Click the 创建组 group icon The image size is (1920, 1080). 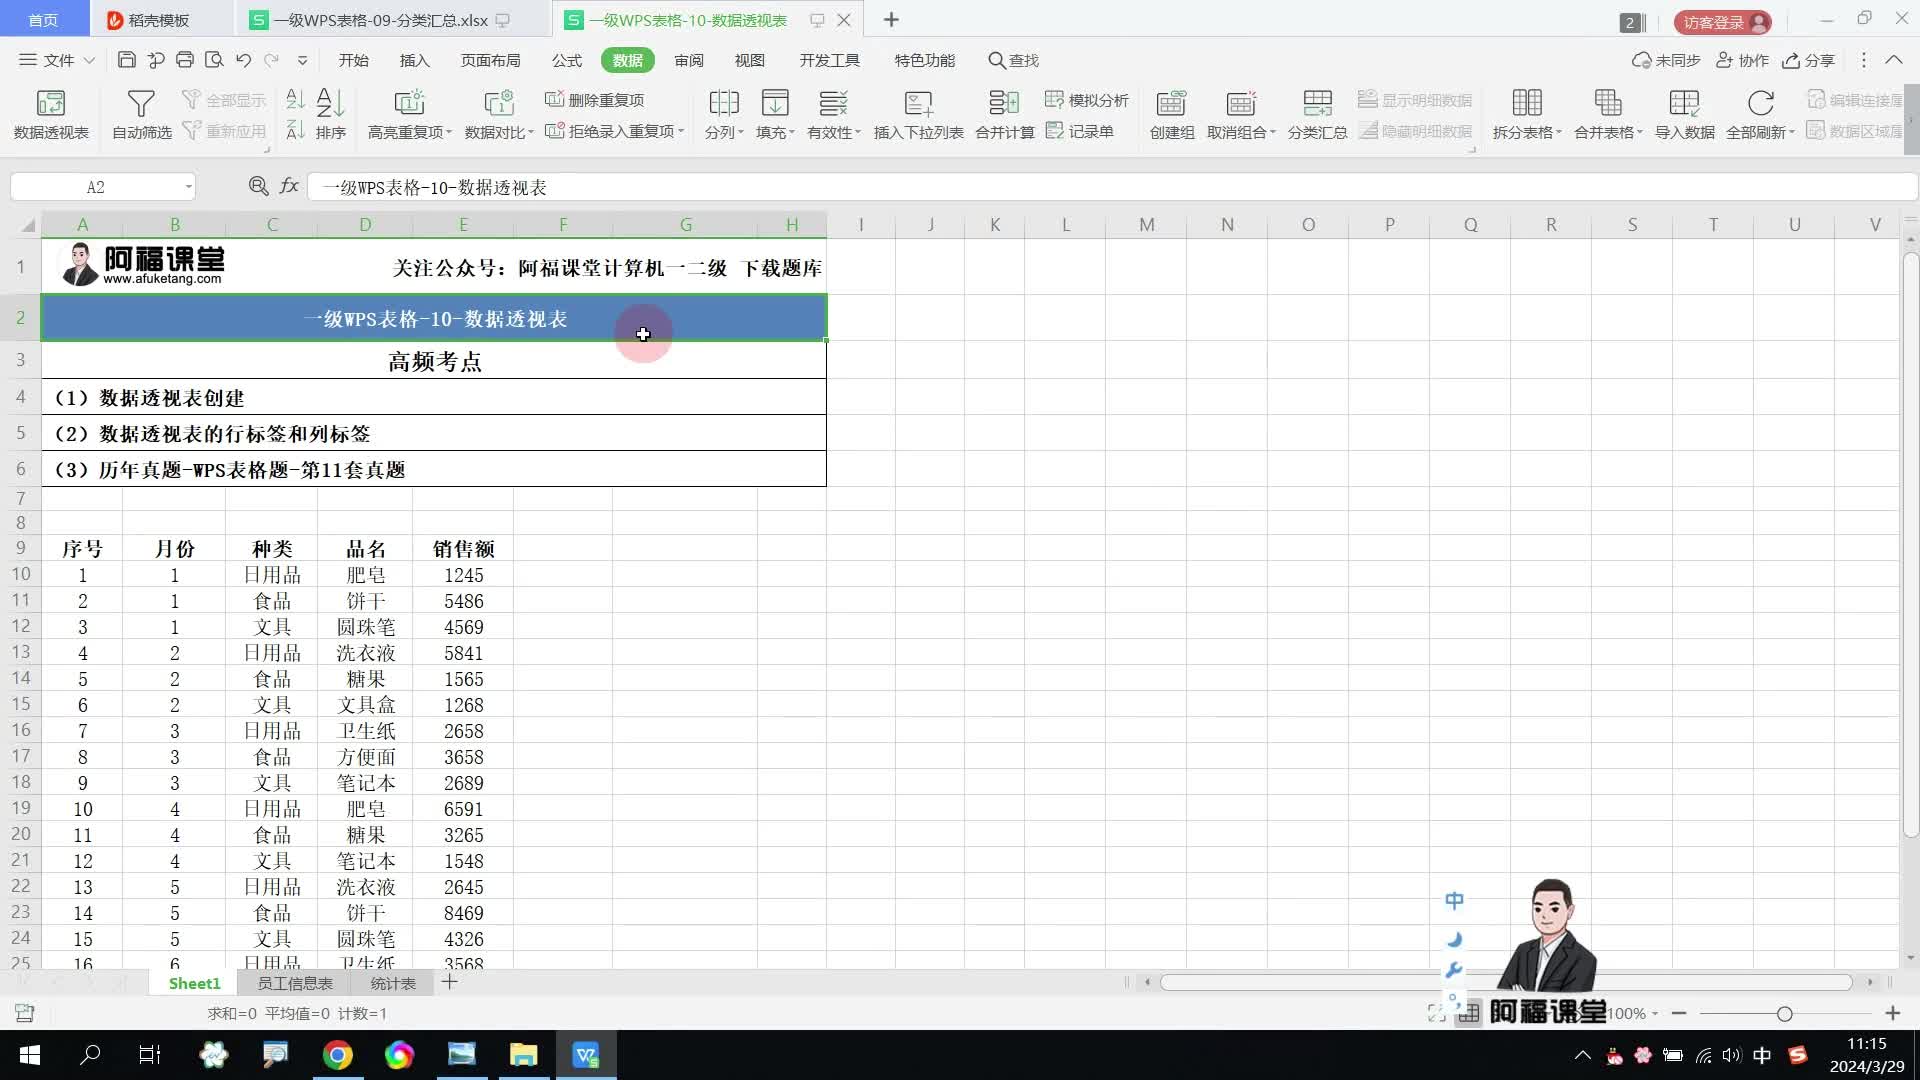coord(1171,104)
